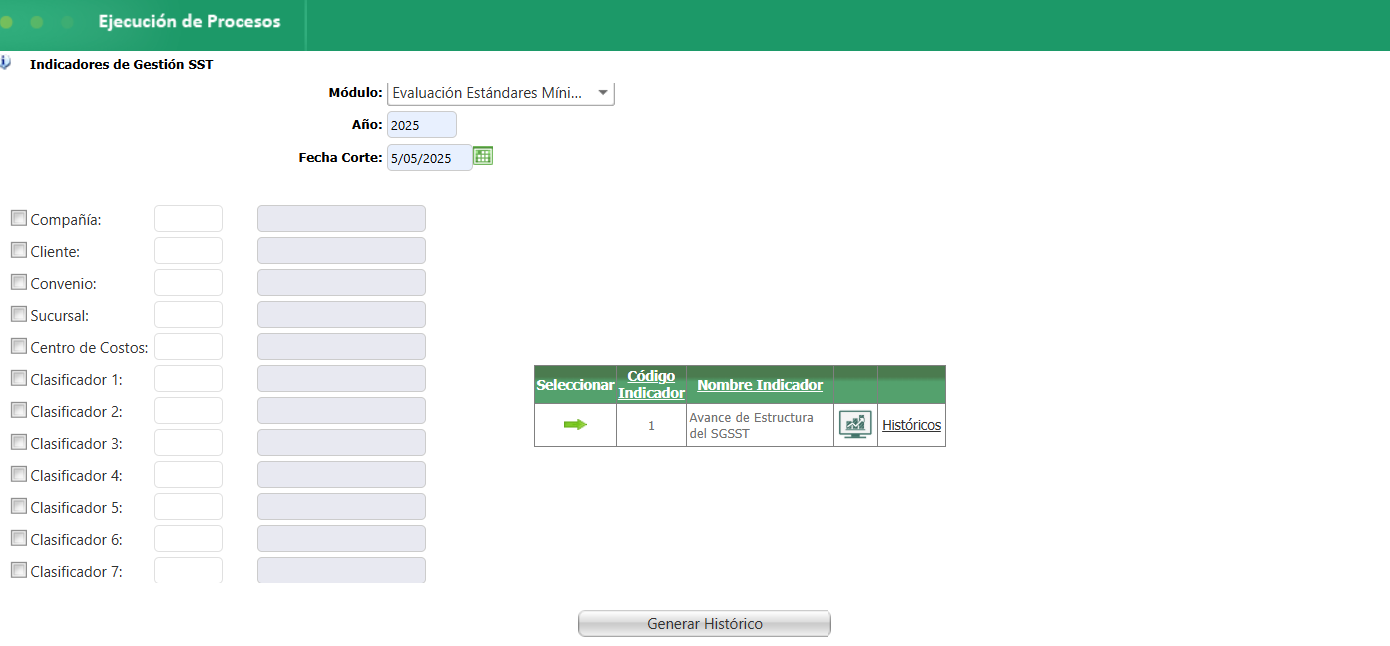Click the Clasificador 4 code input box
The width and height of the screenshot is (1390, 646).
pos(188,475)
